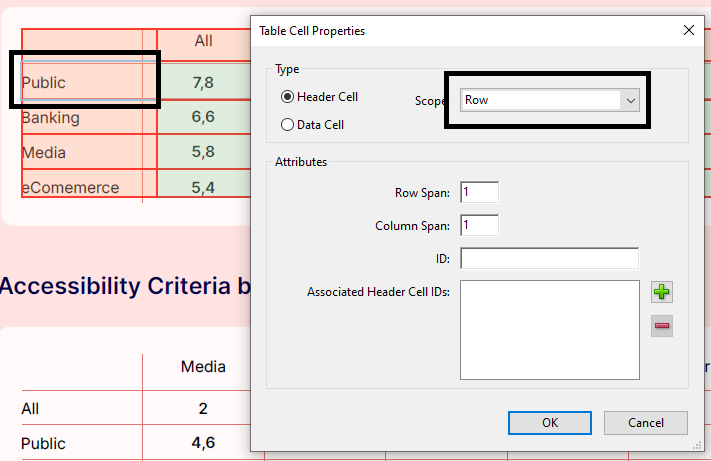Close the Table Cell Properties dialog
Screen dimensions: 711x461
pos(688,30)
